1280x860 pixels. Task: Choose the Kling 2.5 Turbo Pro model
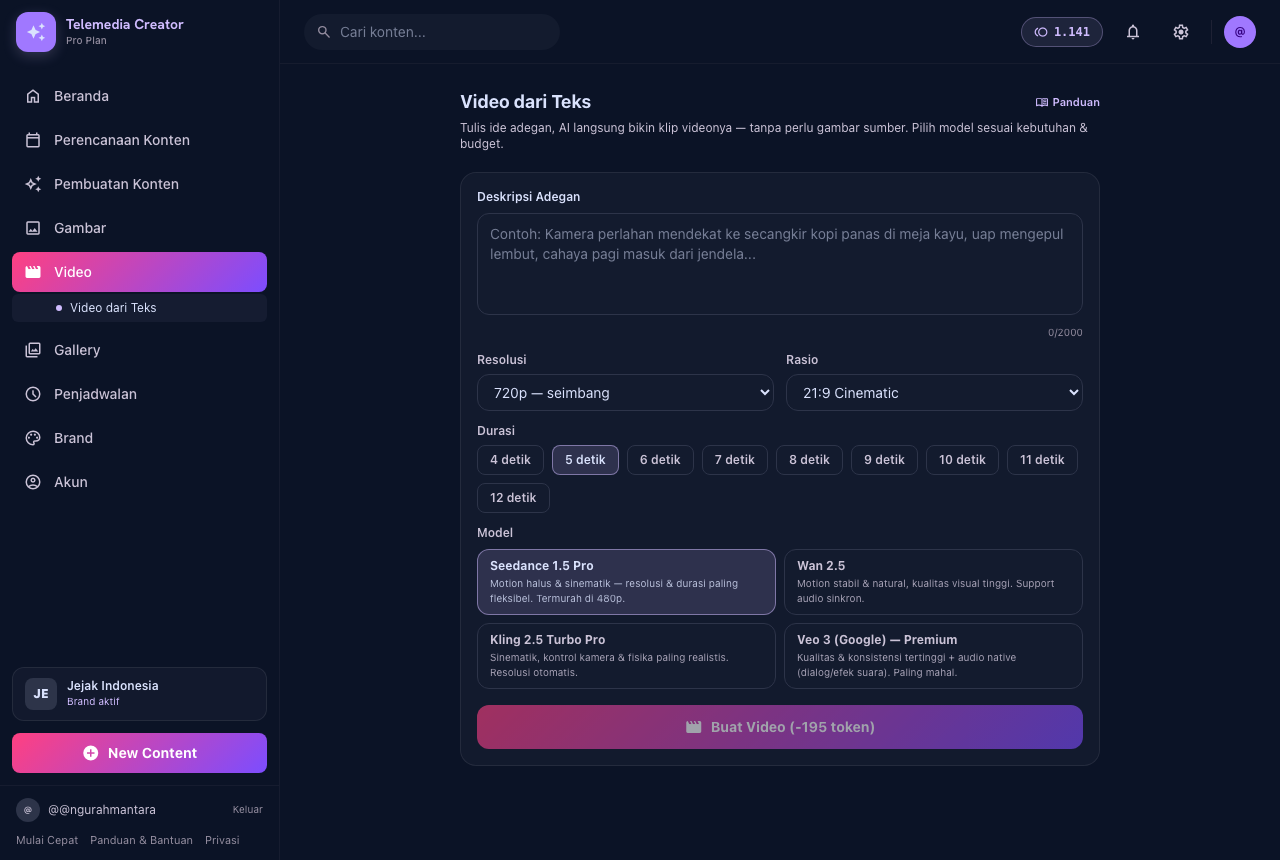(x=626, y=656)
